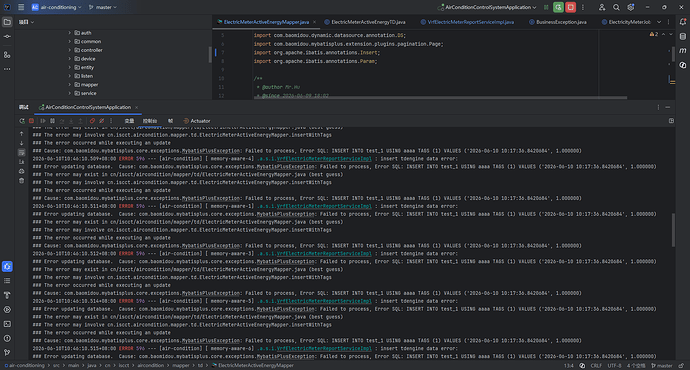Expand the common package folder
The height and width of the screenshot is (370, 690).
click(x=70, y=41)
